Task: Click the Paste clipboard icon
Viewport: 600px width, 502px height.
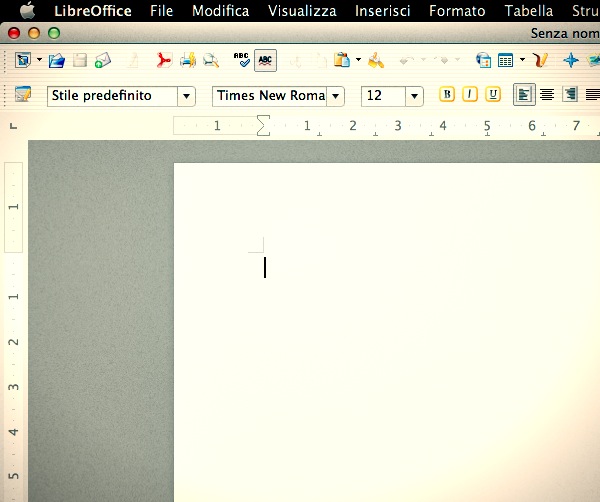Action: [342, 60]
